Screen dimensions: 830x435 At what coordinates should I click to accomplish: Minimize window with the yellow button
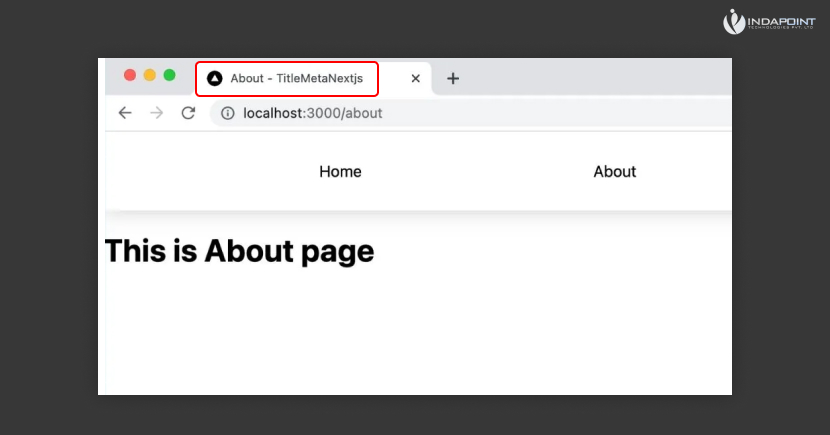coord(150,75)
